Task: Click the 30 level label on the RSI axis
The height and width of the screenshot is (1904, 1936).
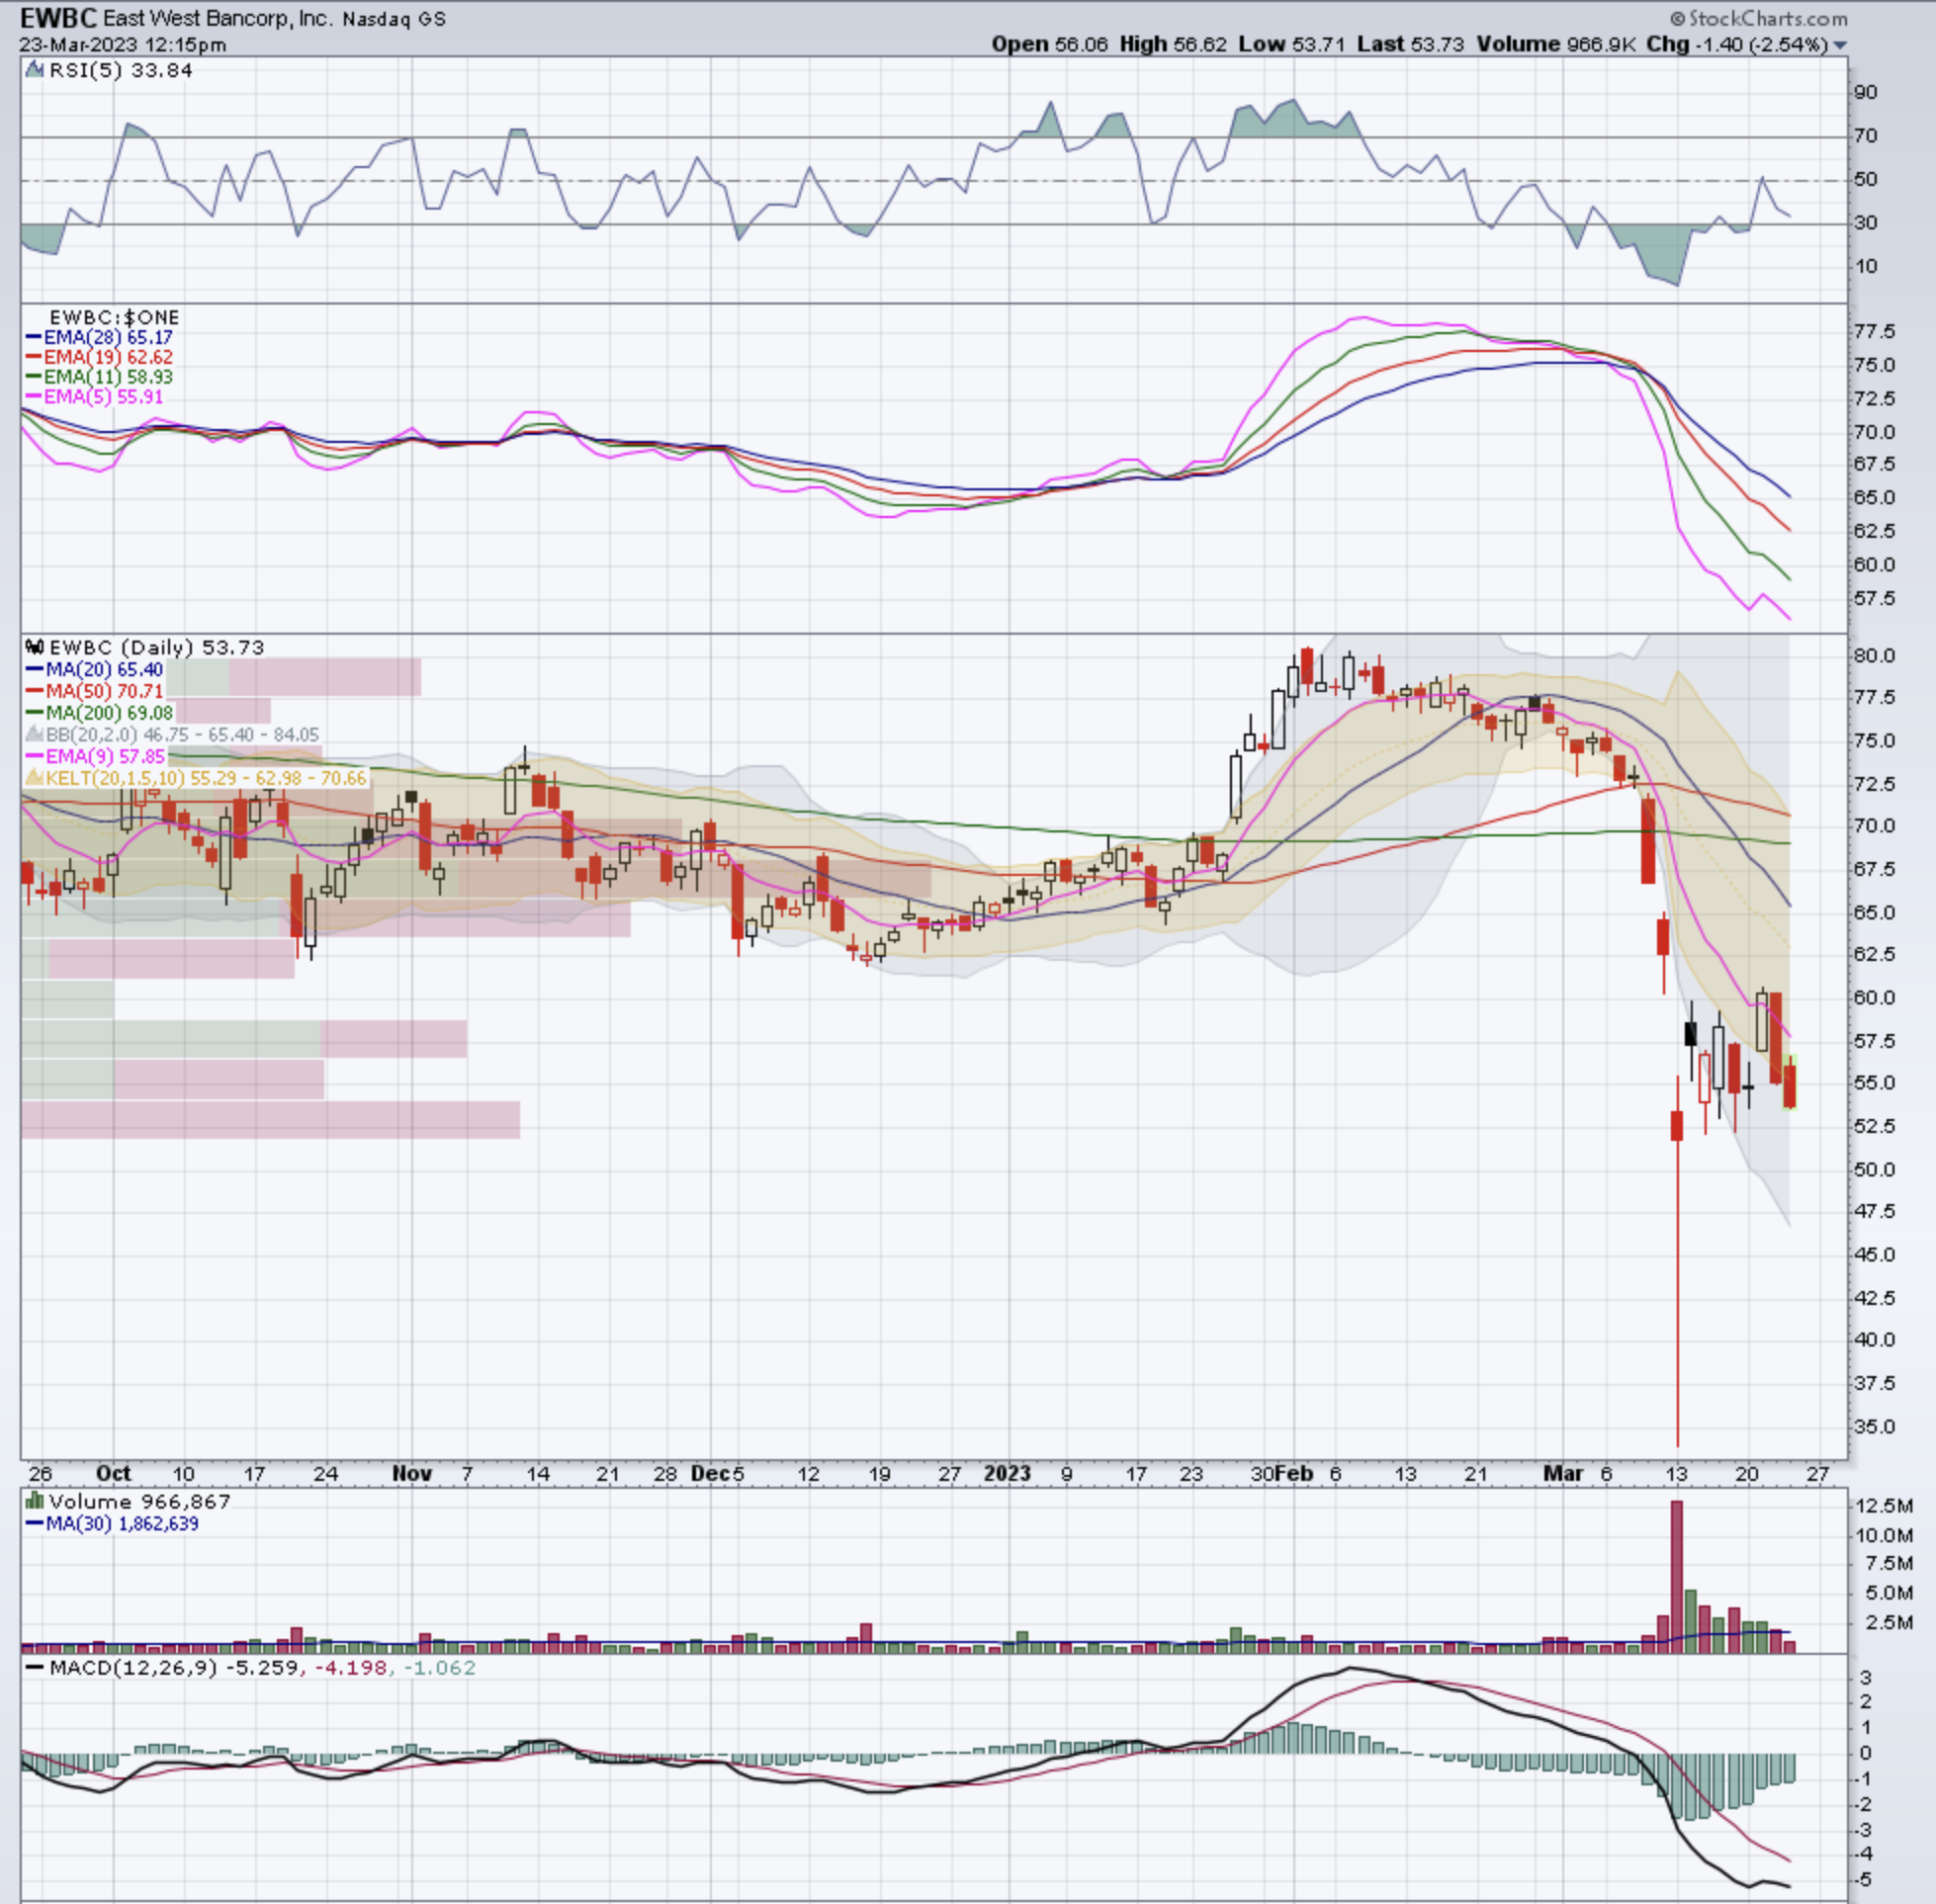Action: 1866,222
